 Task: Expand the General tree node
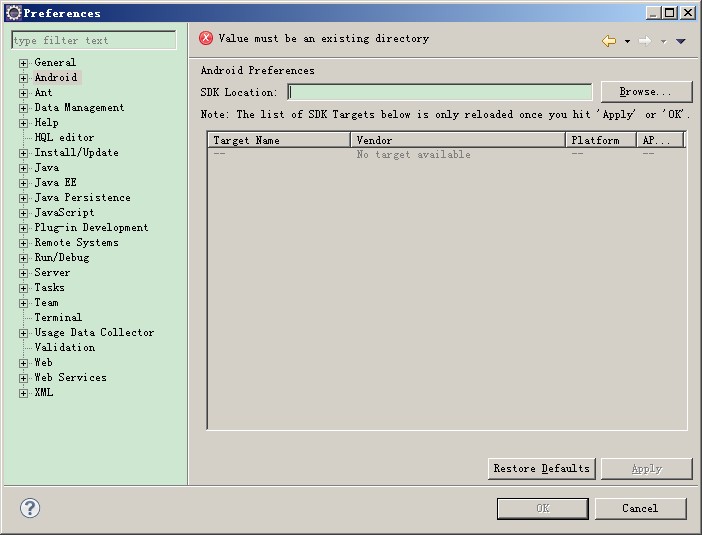click(x=23, y=63)
